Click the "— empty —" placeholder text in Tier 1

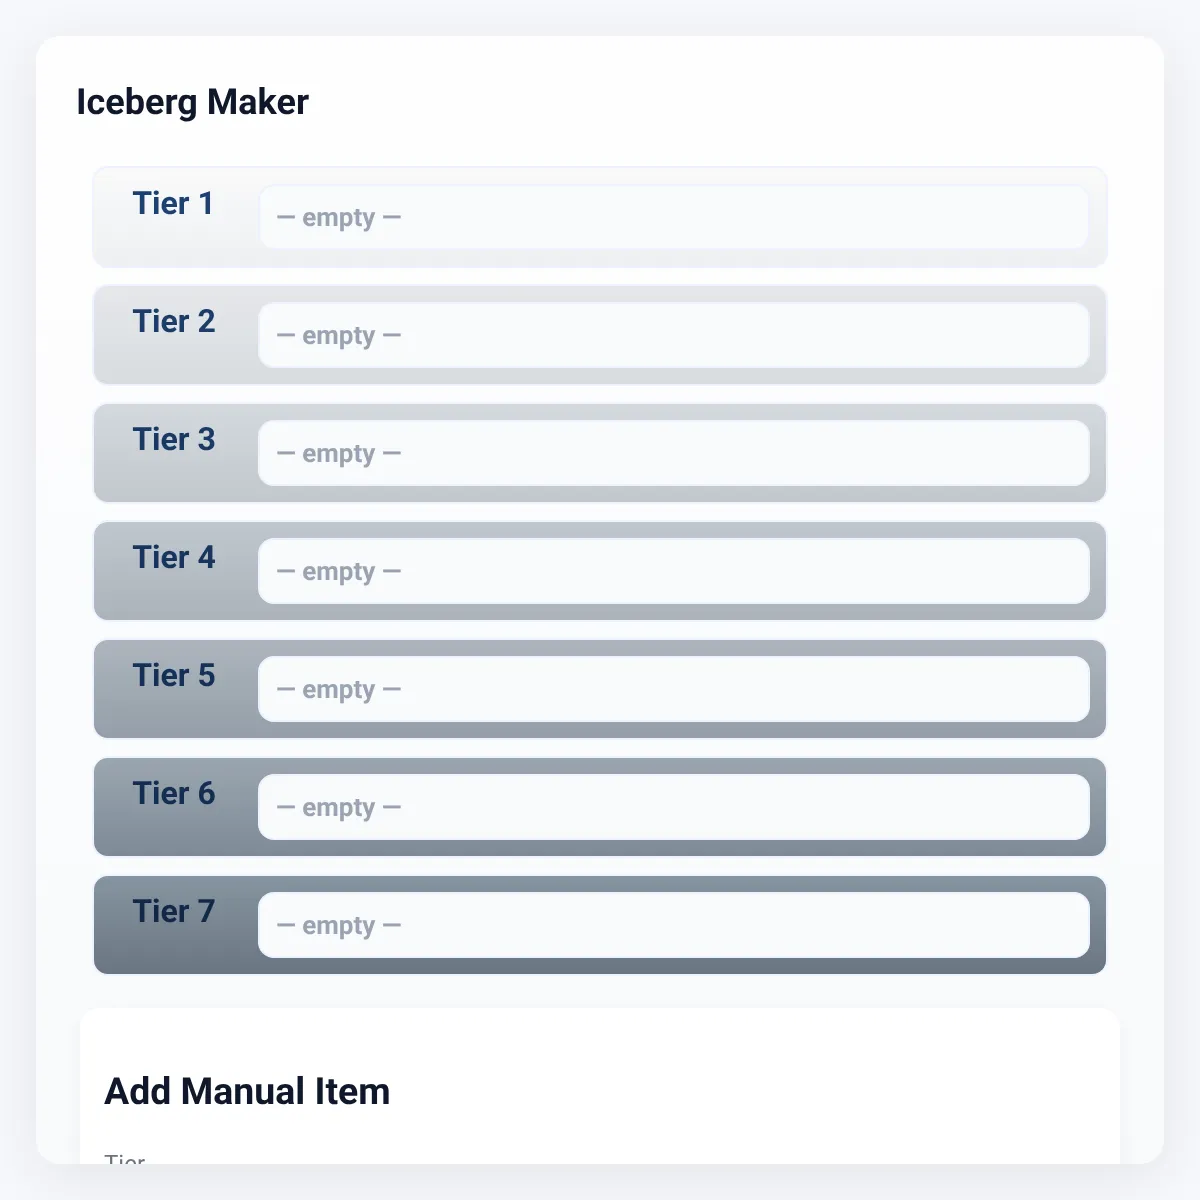(x=339, y=218)
